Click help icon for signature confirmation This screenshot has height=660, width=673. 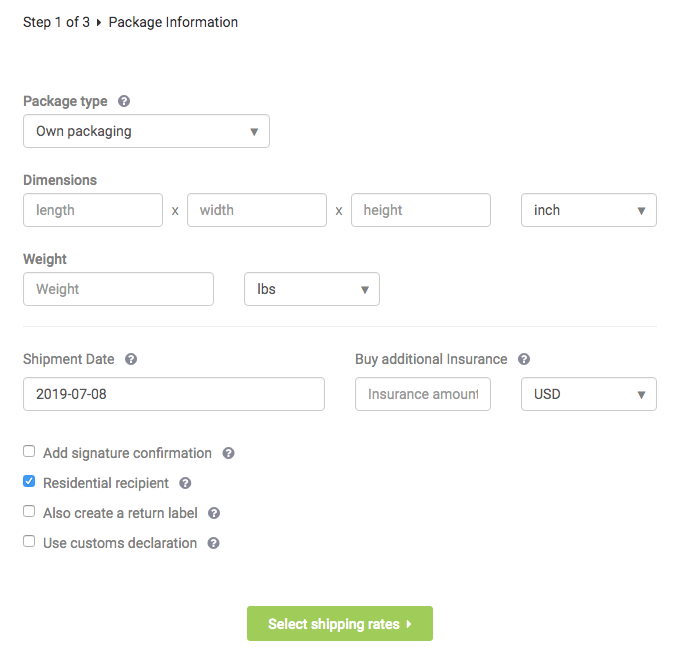pos(228,453)
